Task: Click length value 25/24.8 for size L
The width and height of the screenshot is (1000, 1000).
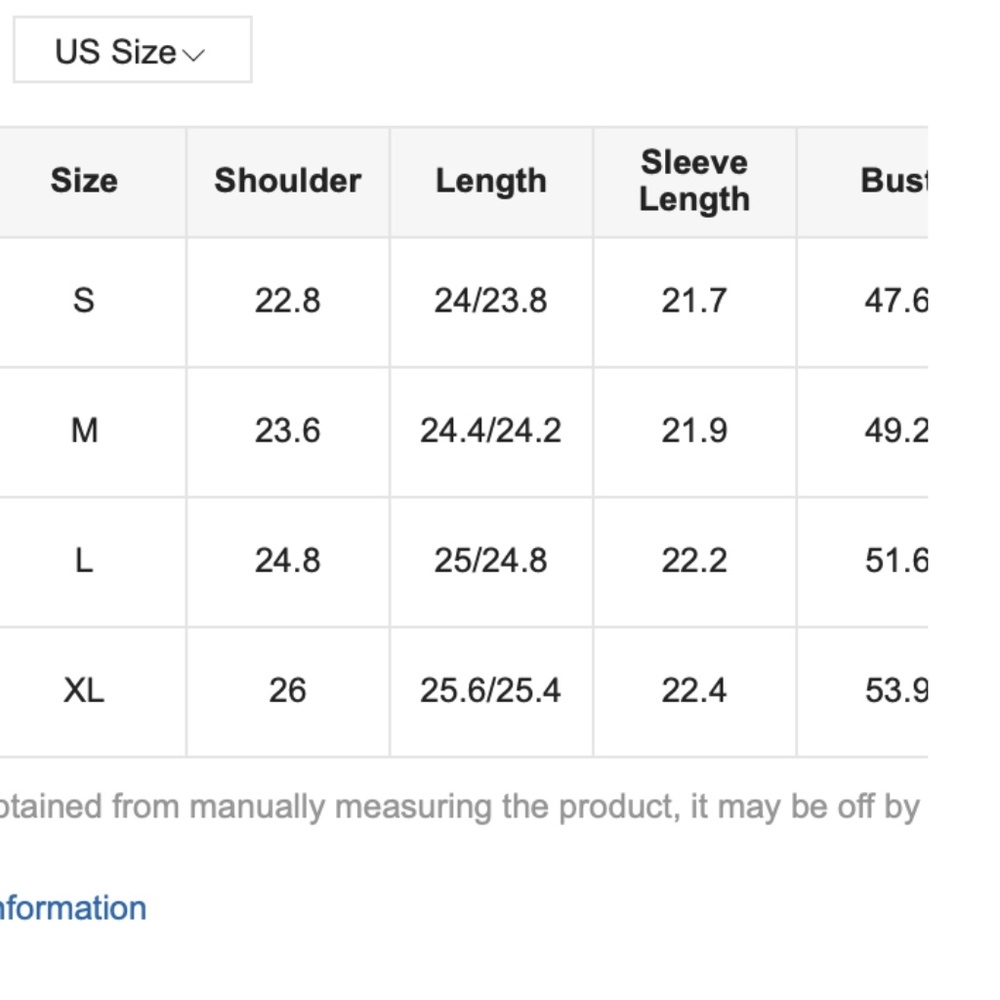Action: pos(491,561)
